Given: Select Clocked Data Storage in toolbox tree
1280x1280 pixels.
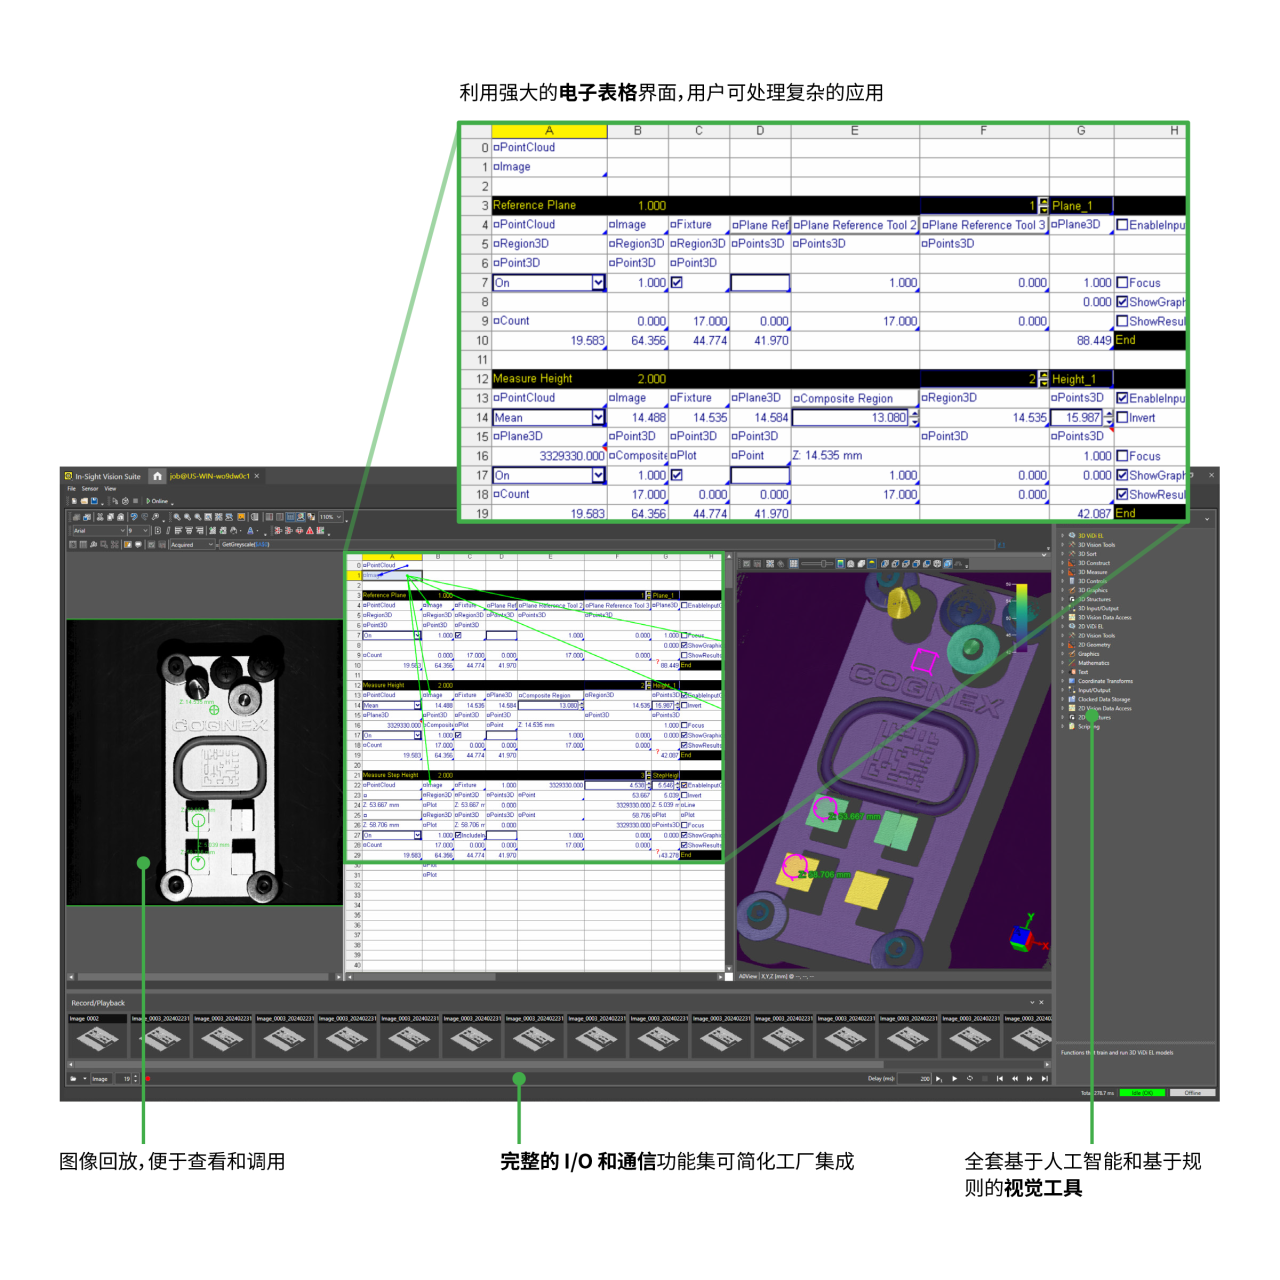Looking at the screenshot, I should coord(1104,699).
